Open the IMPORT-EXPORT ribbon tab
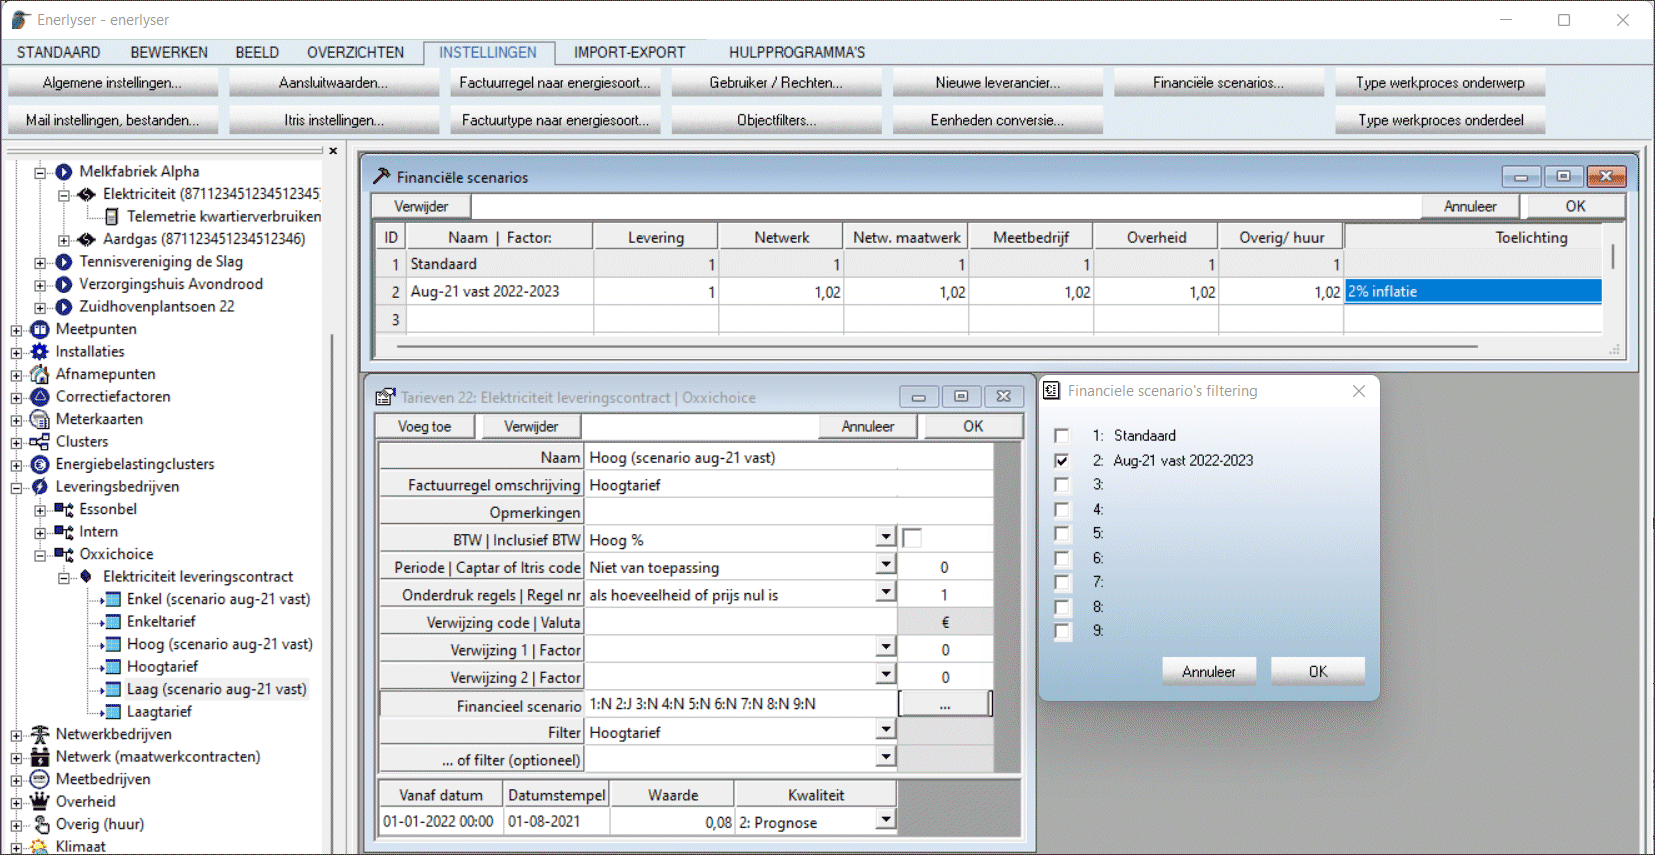1655x855 pixels. [x=629, y=53]
